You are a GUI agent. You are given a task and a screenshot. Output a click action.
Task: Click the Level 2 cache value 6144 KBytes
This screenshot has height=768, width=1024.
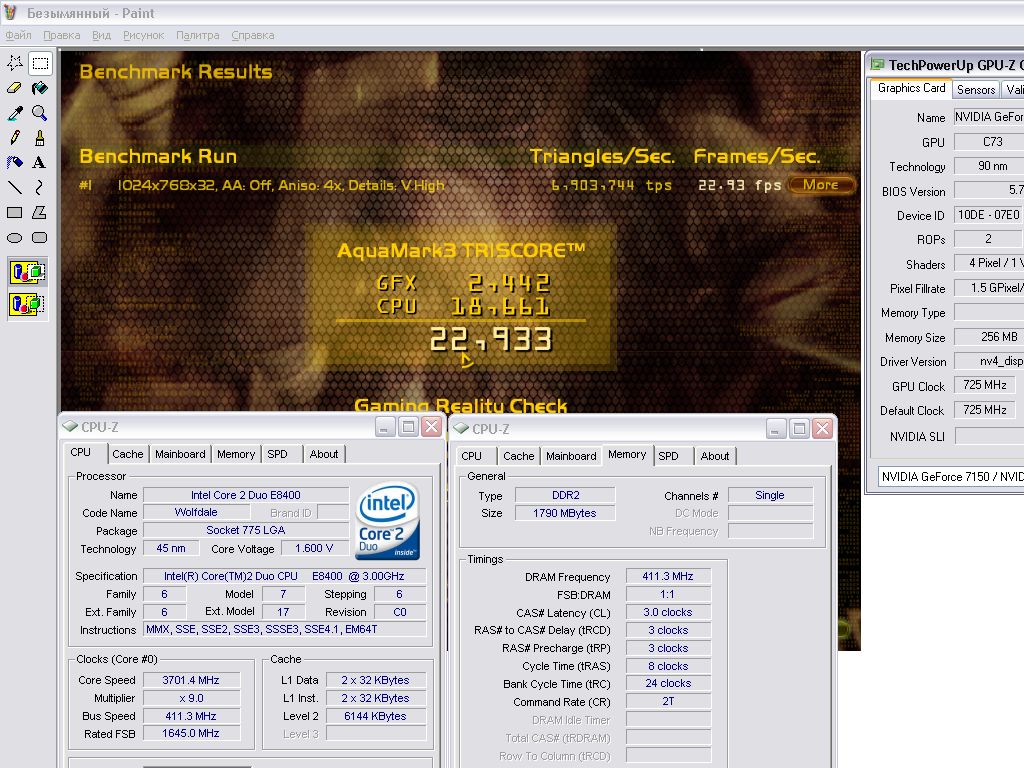click(376, 716)
